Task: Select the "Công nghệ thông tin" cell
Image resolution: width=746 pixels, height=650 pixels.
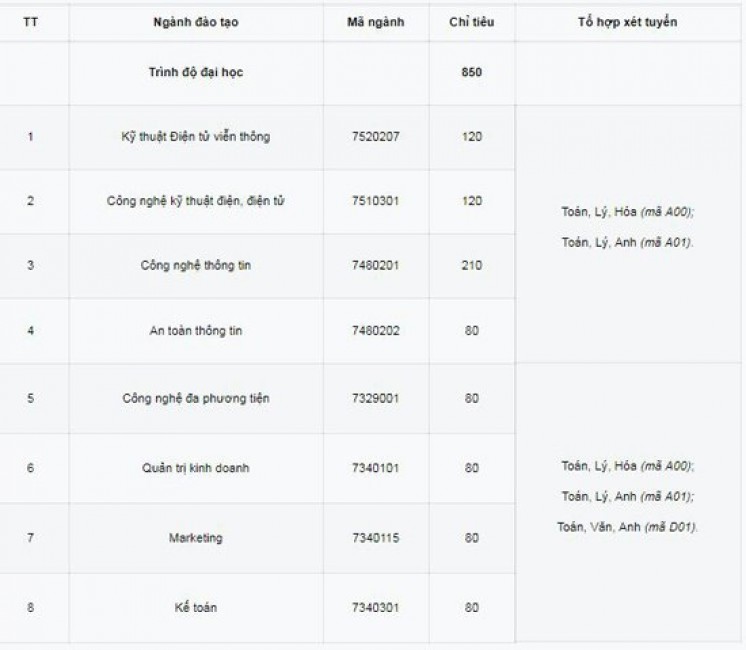Action: click(196, 265)
